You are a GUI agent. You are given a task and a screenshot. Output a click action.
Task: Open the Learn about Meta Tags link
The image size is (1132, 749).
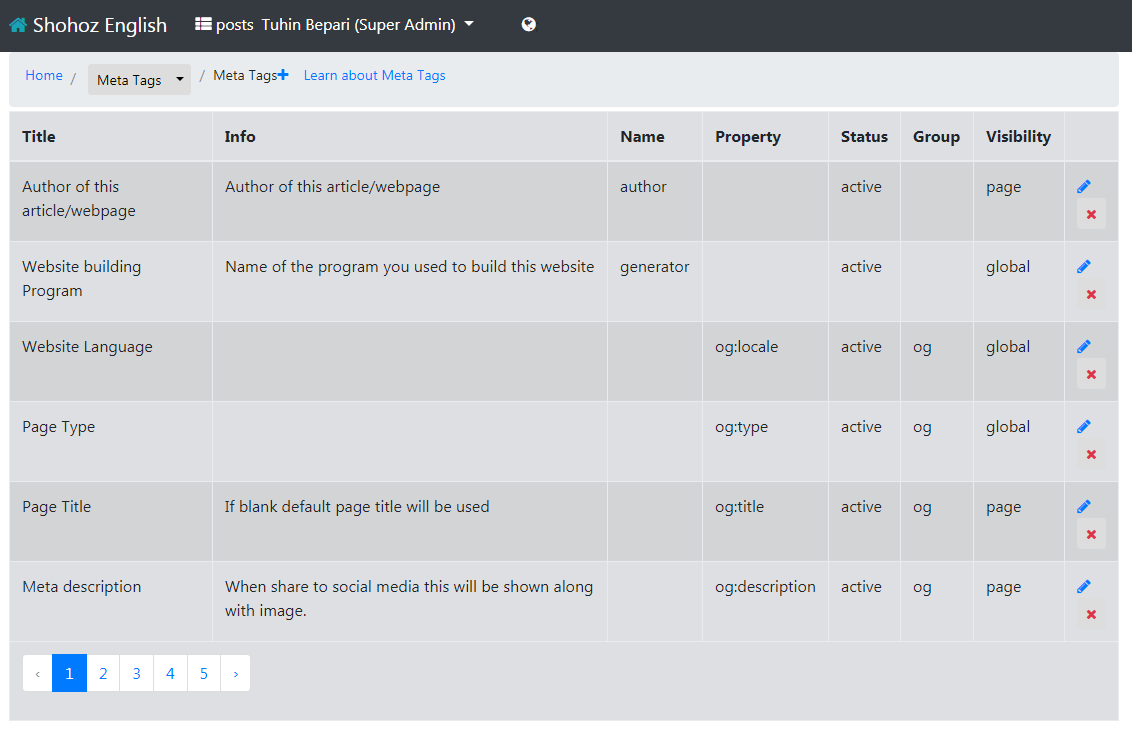[374, 75]
